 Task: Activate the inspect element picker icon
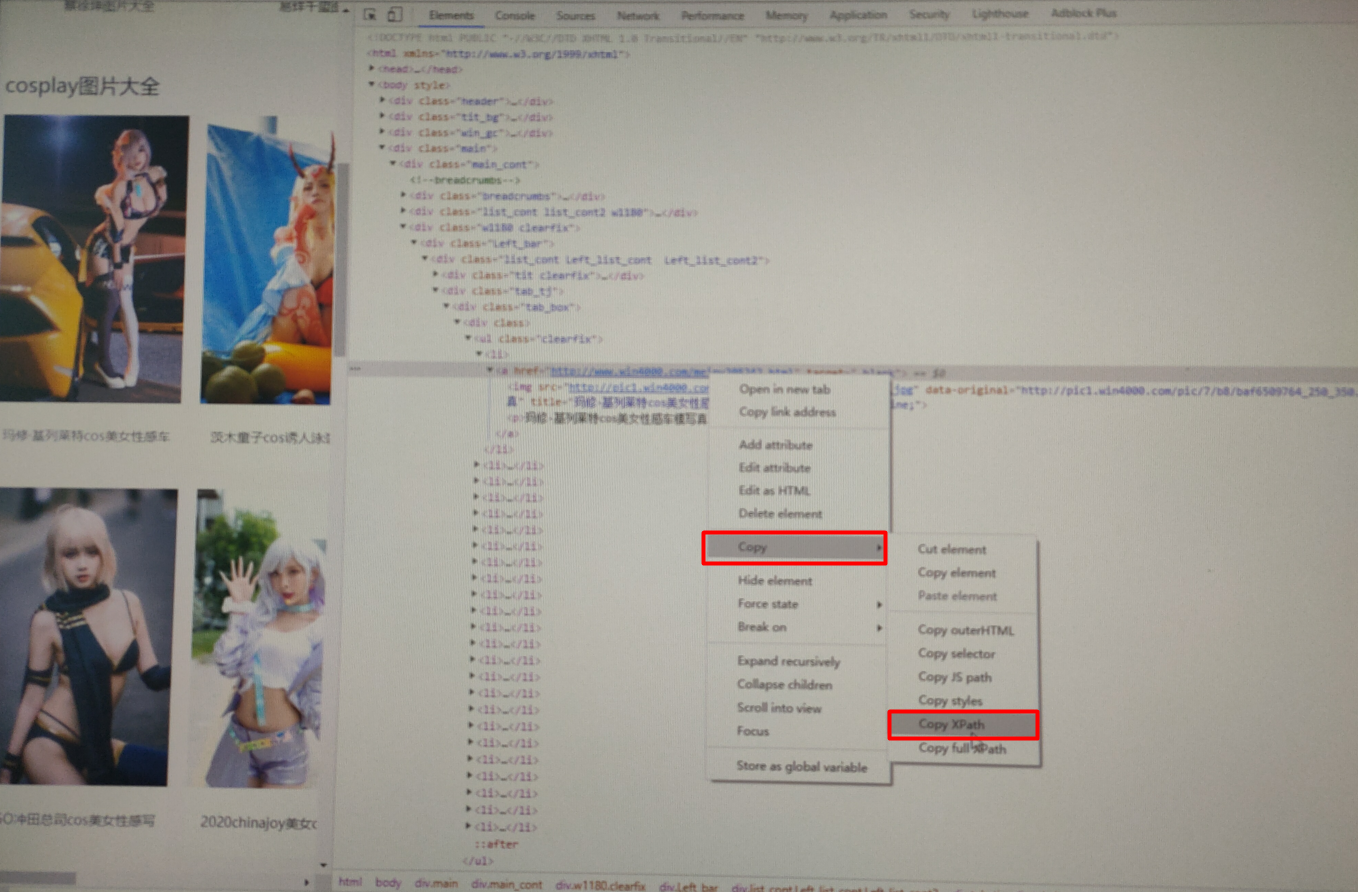370,15
